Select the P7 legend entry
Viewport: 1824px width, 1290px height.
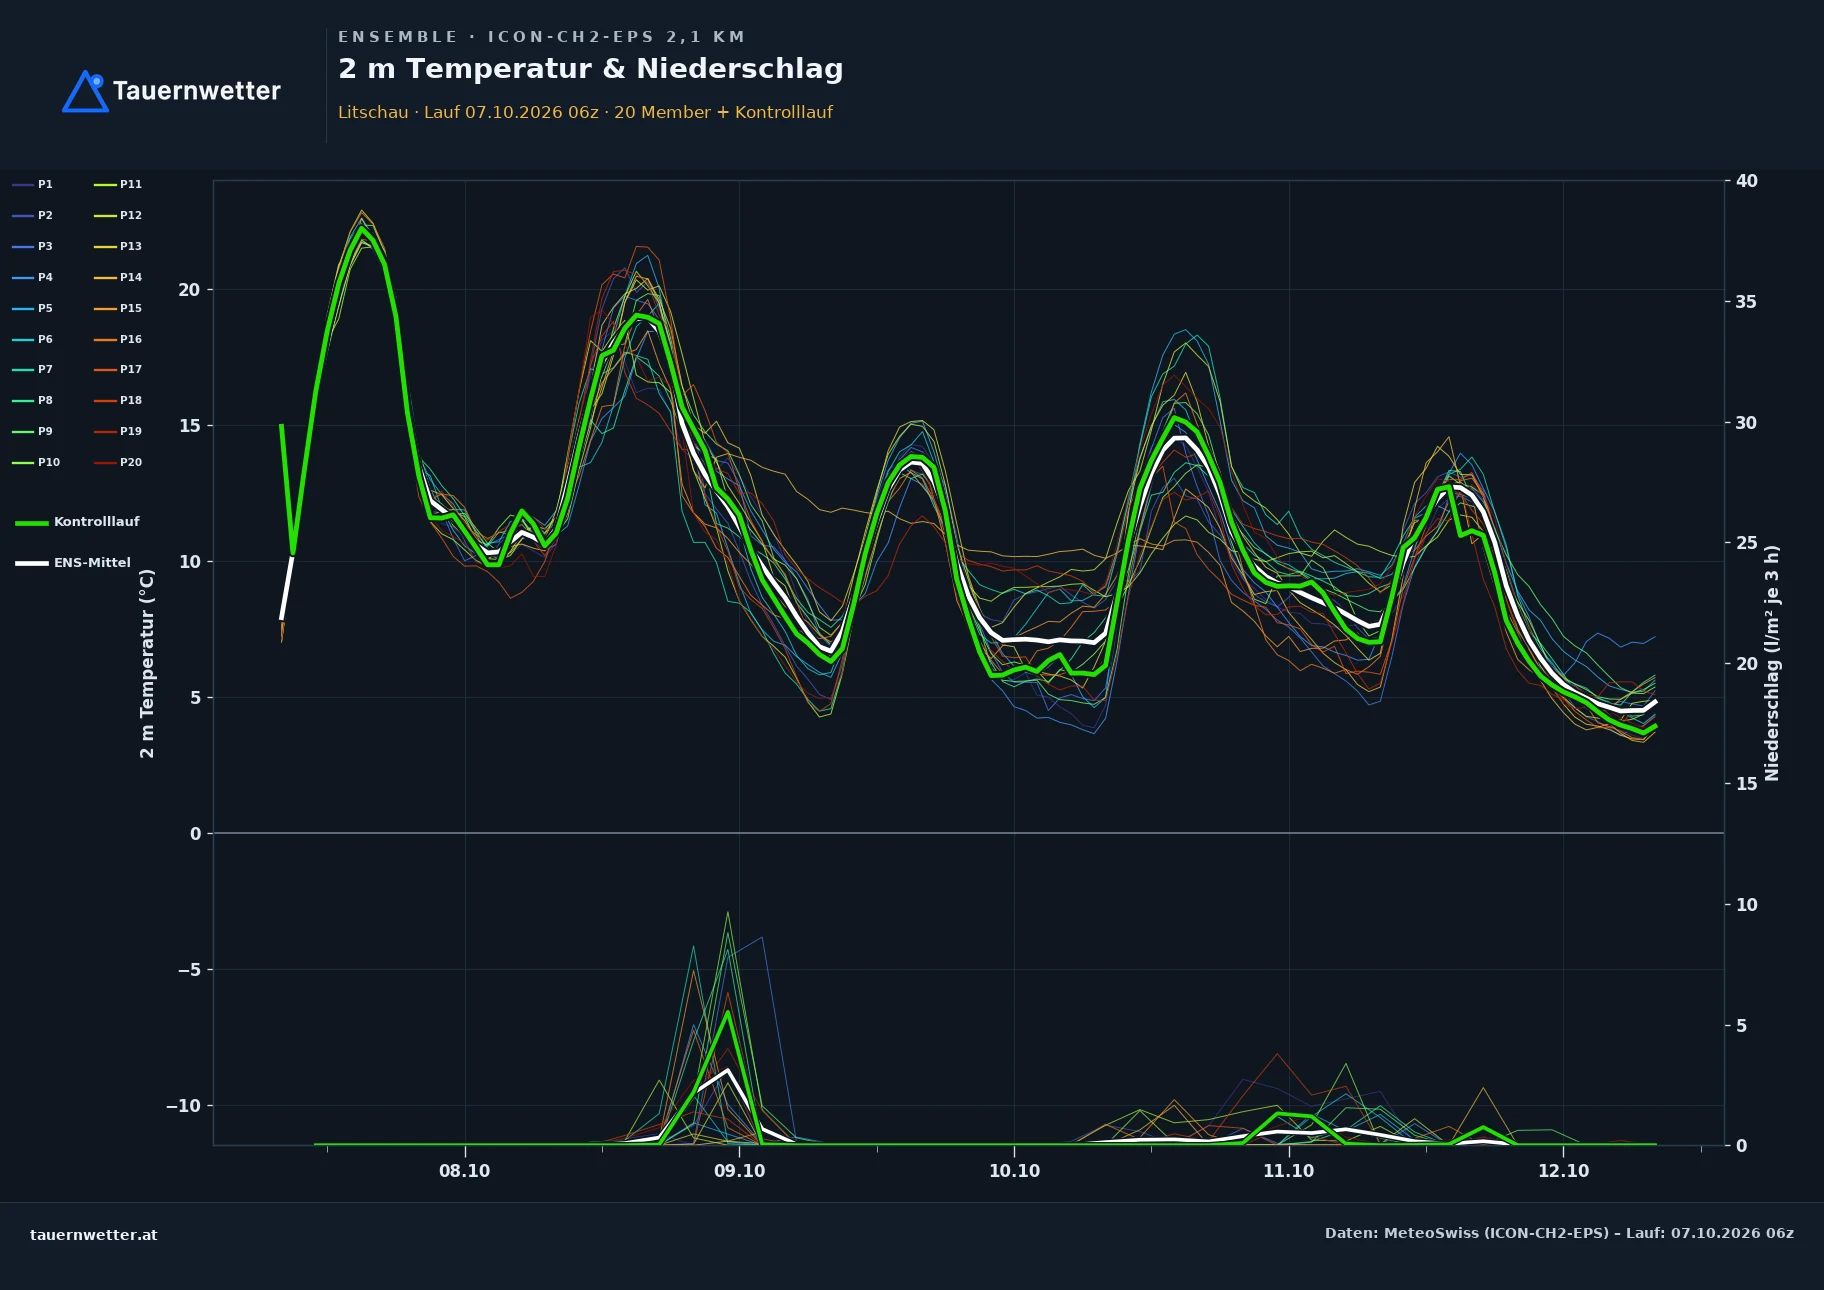[x=33, y=369]
